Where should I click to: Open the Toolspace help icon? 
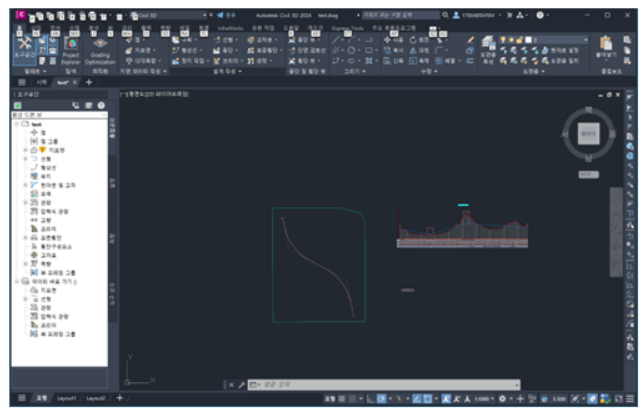[x=101, y=105]
